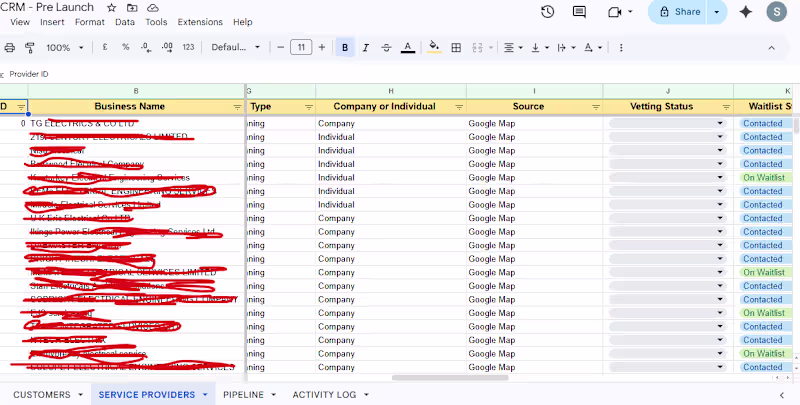This screenshot has height=405, width=800.
Task: Click the print icon in toolbar
Action: coord(10,47)
